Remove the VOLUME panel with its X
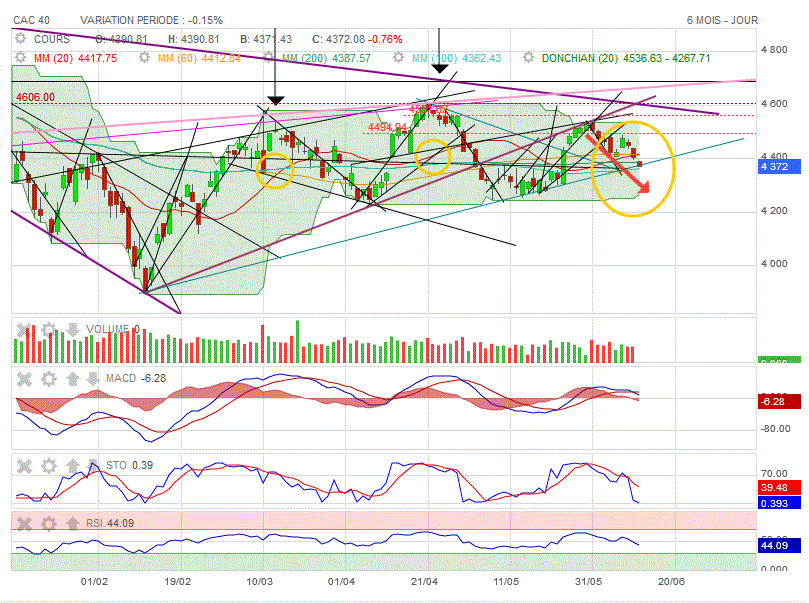Viewport: 809px width, 603px height. 24,330
